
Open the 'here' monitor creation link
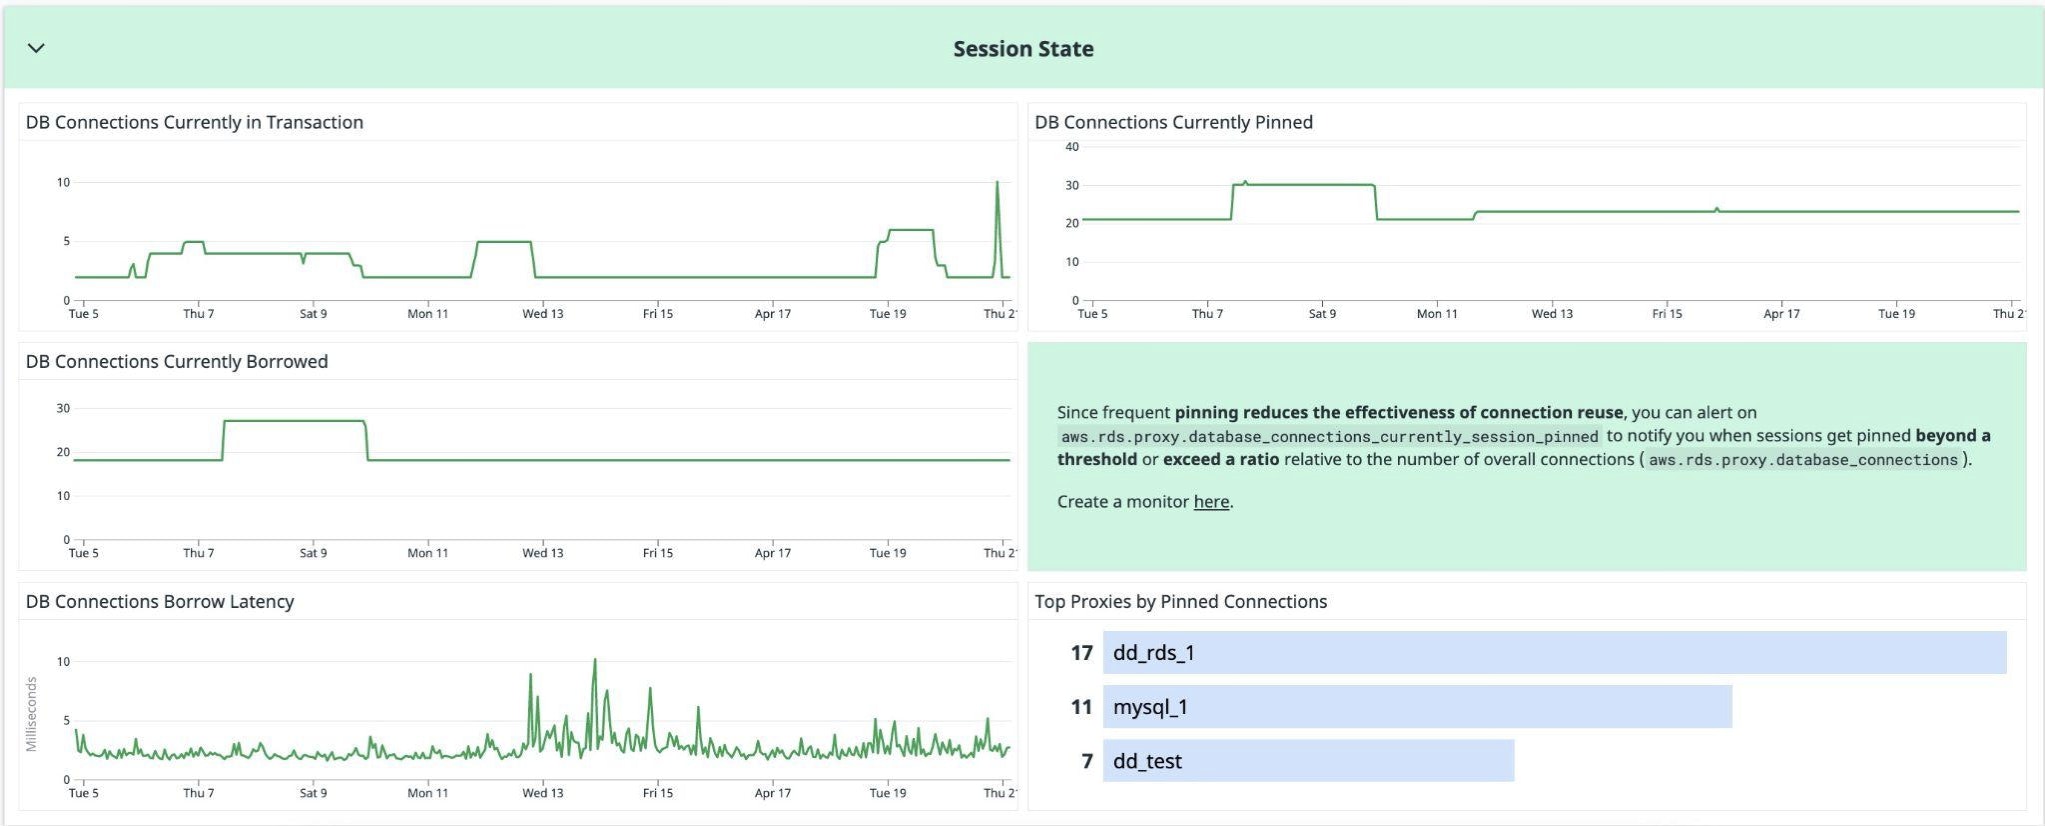point(1211,502)
